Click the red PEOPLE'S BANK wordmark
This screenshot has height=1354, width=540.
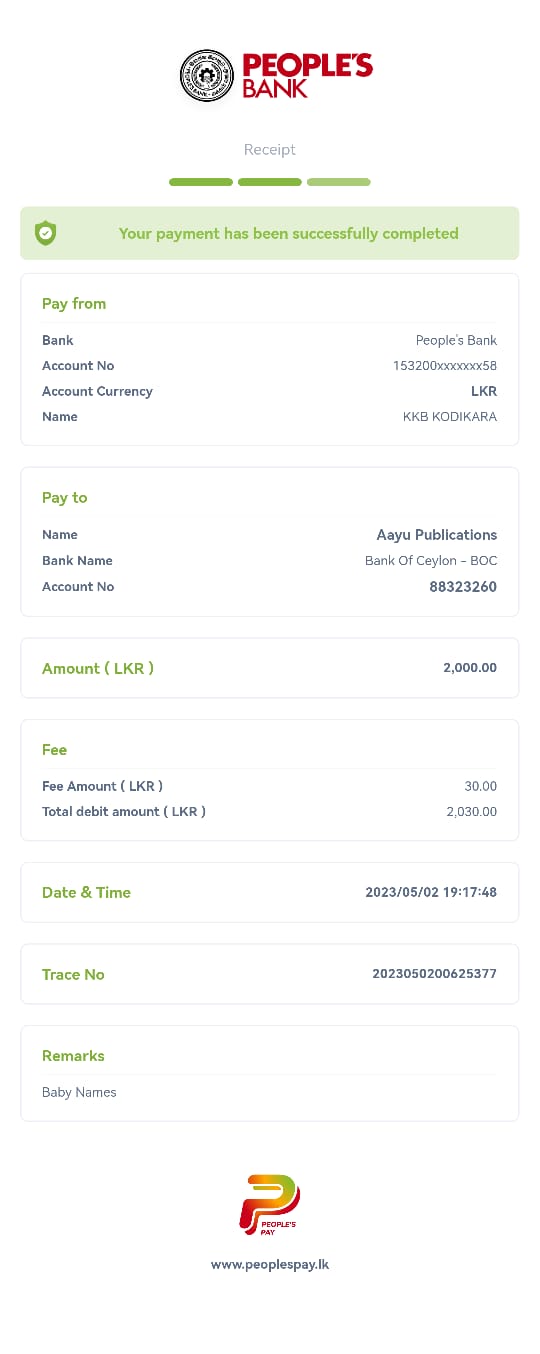click(x=308, y=76)
